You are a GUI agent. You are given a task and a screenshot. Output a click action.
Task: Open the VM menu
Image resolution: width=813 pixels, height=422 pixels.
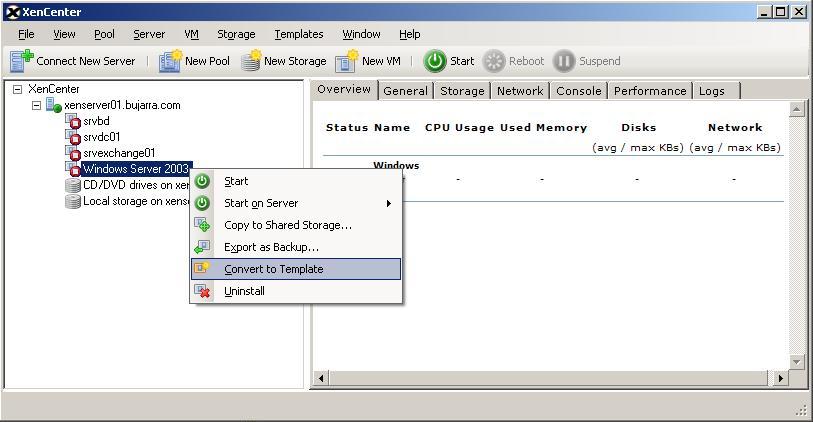pyautogui.click(x=191, y=34)
